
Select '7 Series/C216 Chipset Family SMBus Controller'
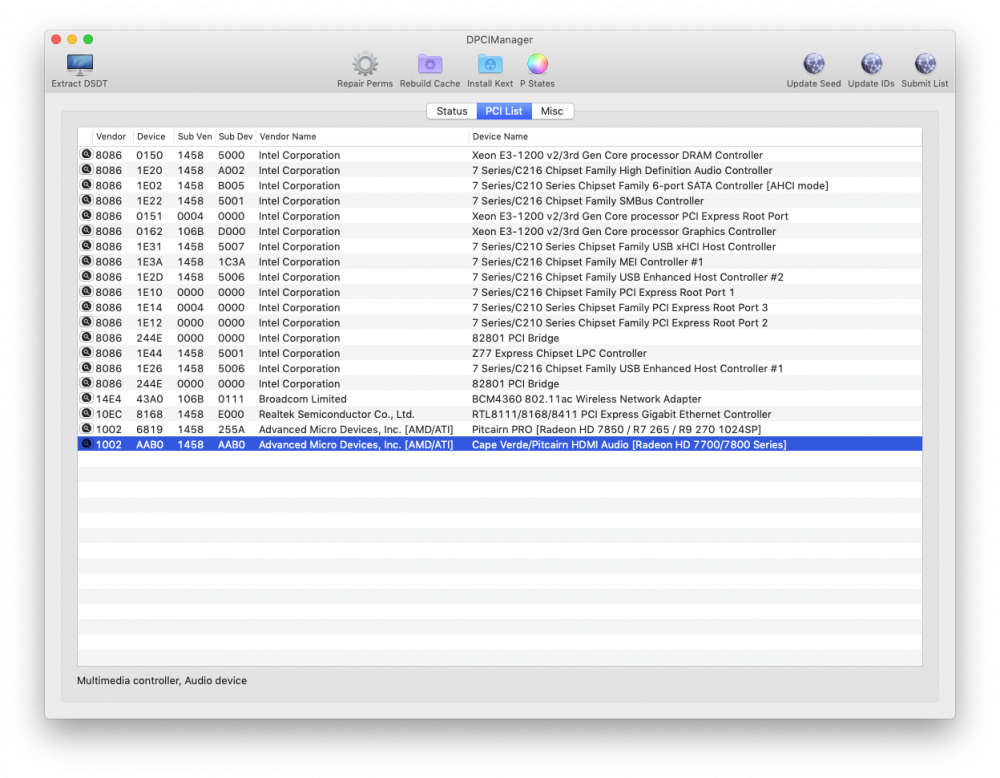point(587,201)
